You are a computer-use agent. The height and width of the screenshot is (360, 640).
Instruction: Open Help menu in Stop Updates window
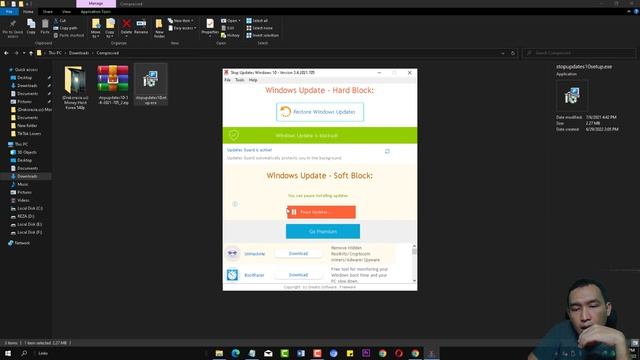click(253, 80)
